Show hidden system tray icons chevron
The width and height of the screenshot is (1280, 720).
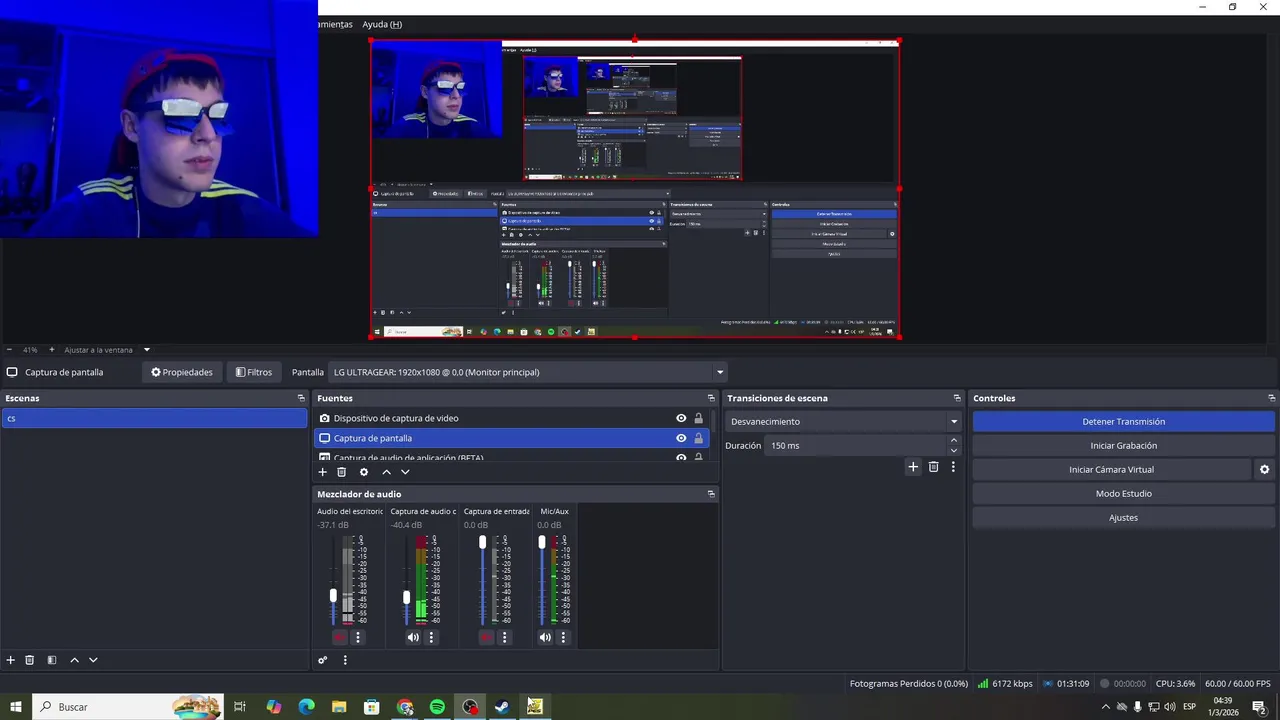[x=1105, y=707]
